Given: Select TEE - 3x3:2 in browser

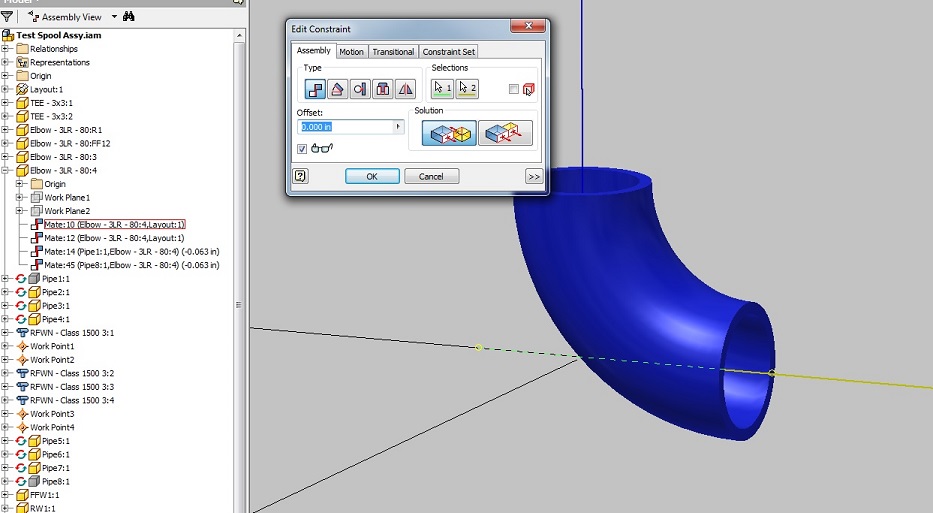Looking at the screenshot, I should 51,117.
